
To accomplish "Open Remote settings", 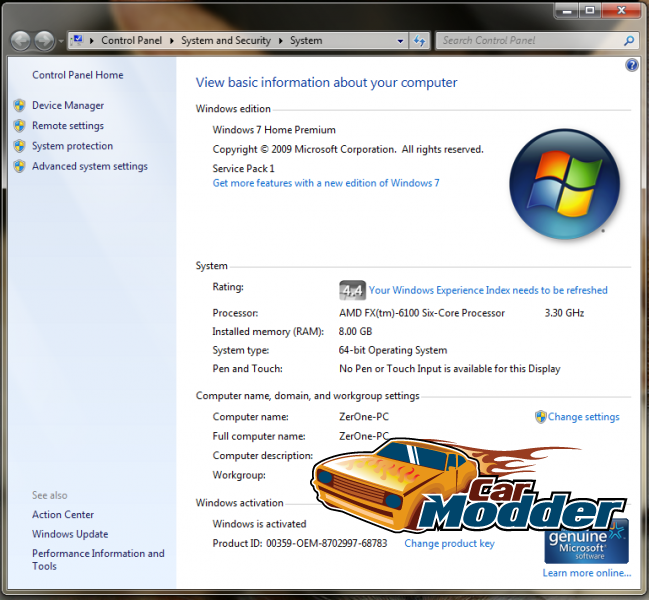I will click(x=68, y=125).
